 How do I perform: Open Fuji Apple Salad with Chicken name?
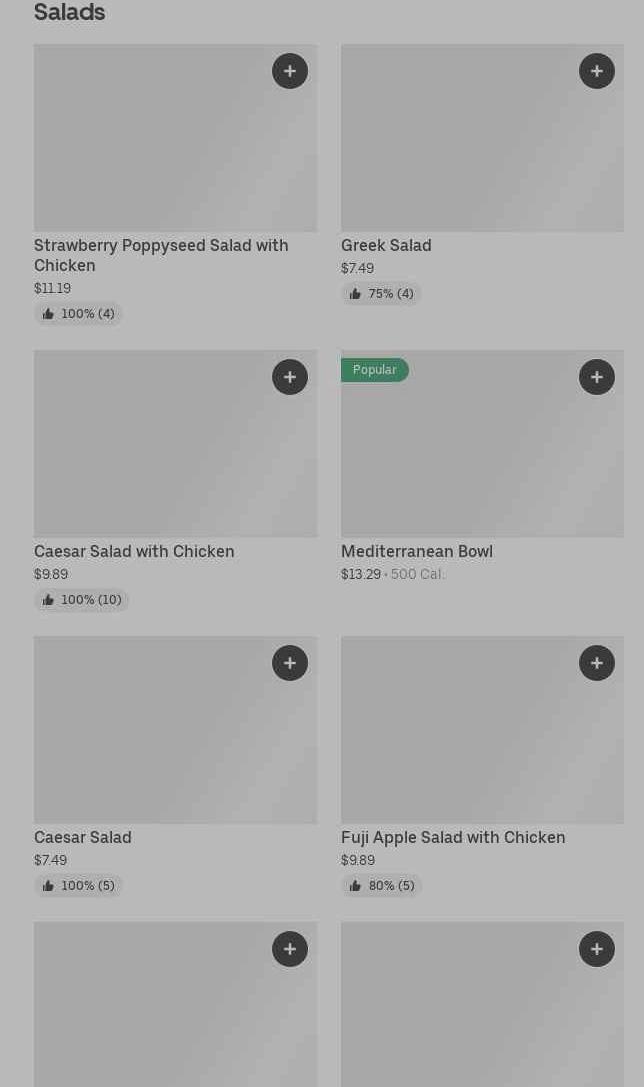click(x=453, y=837)
